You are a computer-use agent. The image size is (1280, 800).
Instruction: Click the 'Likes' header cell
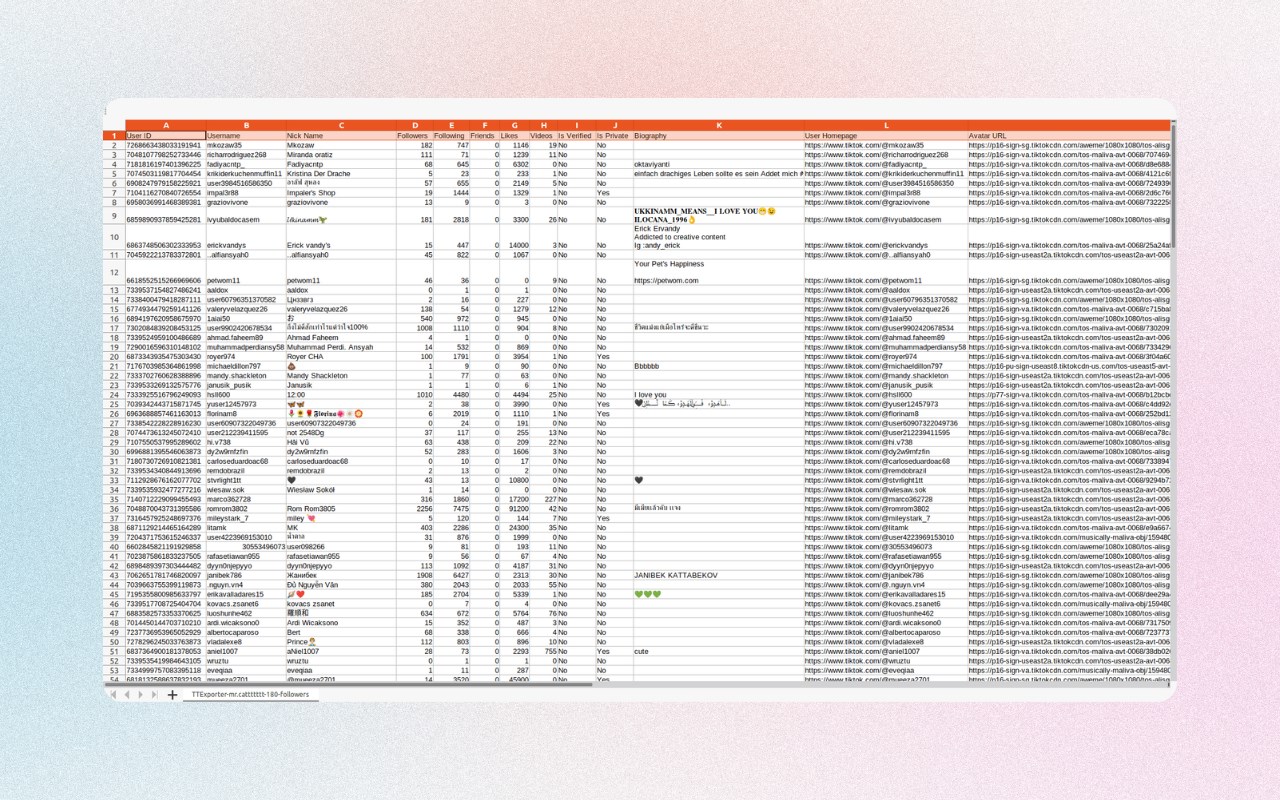point(514,136)
